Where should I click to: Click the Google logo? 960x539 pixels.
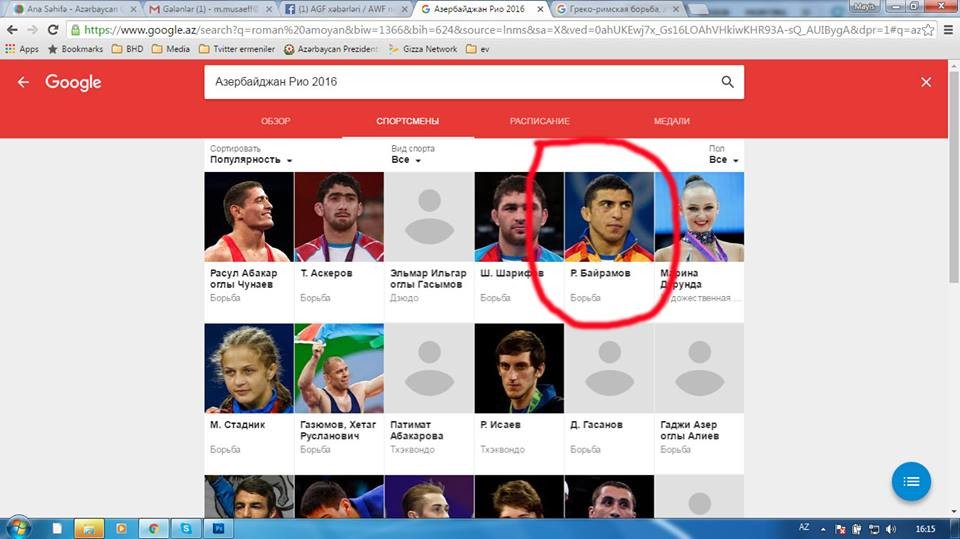pos(73,82)
